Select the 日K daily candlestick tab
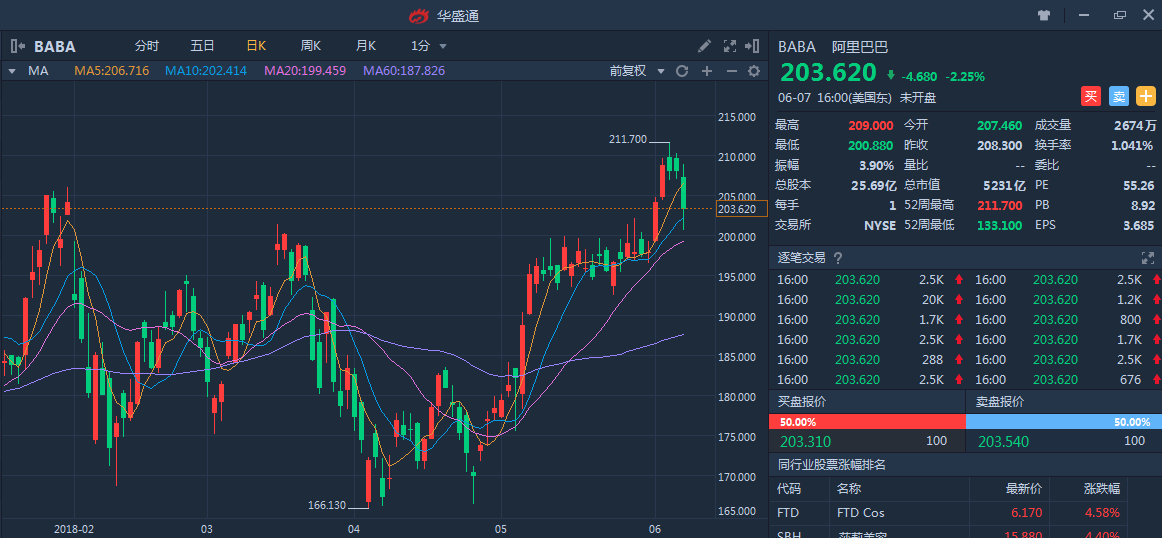 pyautogui.click(x=256, y=46)
